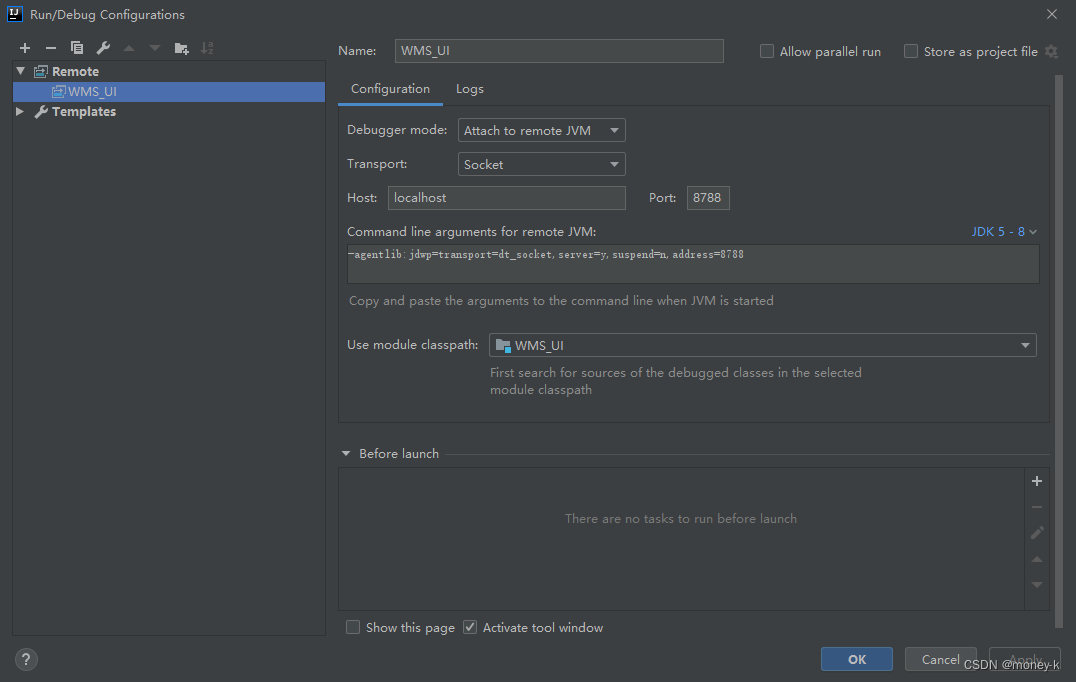Enable Allow parallel run
Viewport: 1076px width, 682px height.
pos(766,51)
